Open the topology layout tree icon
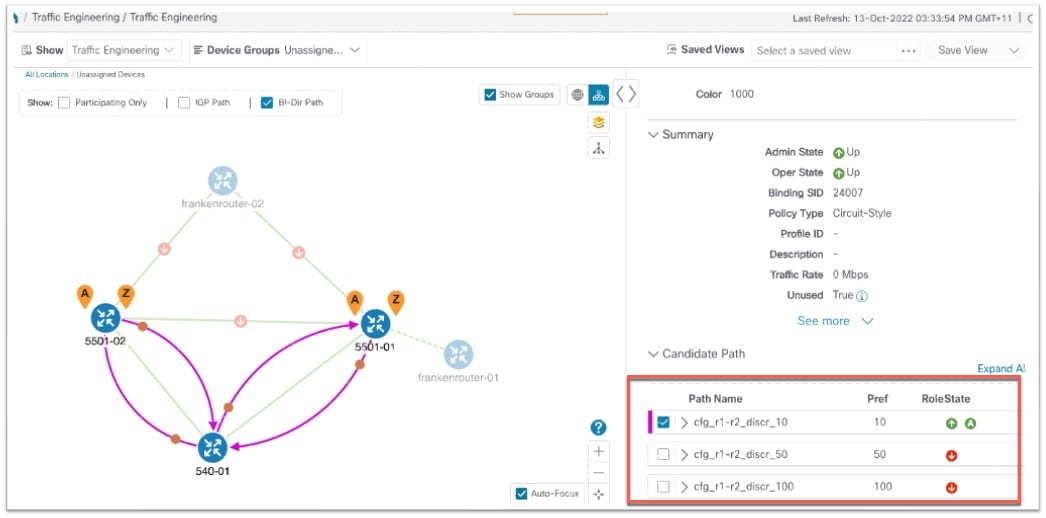 point(598,148)
